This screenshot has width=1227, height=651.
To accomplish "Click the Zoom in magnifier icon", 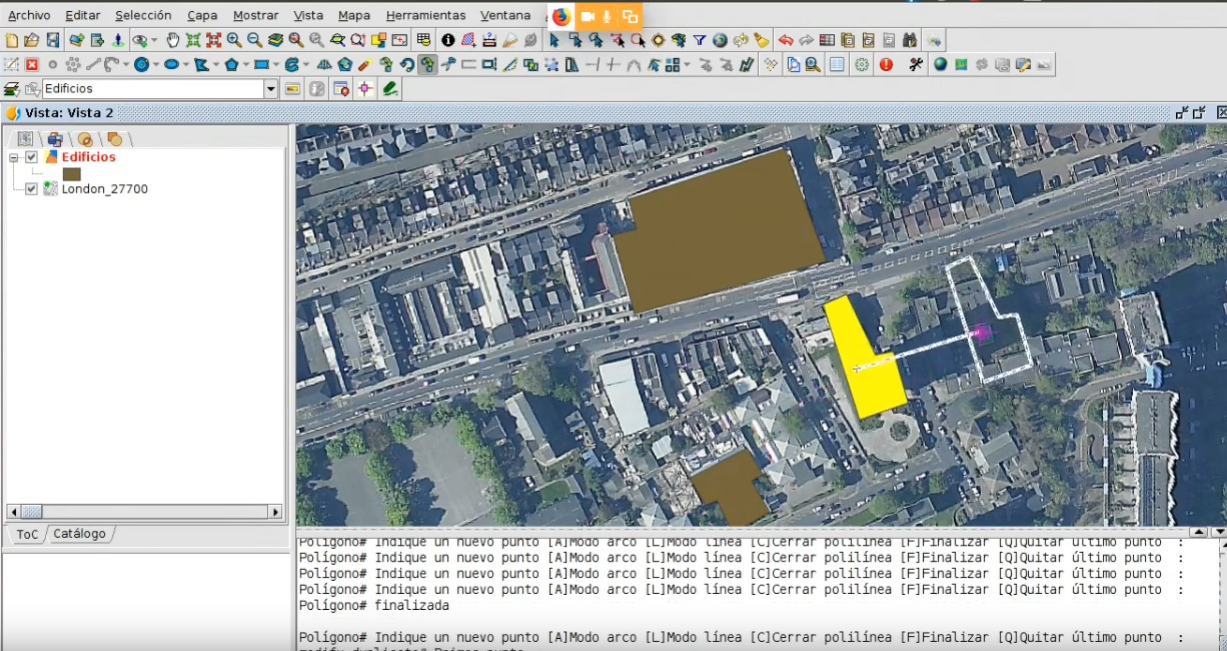I will coord(234,40).
